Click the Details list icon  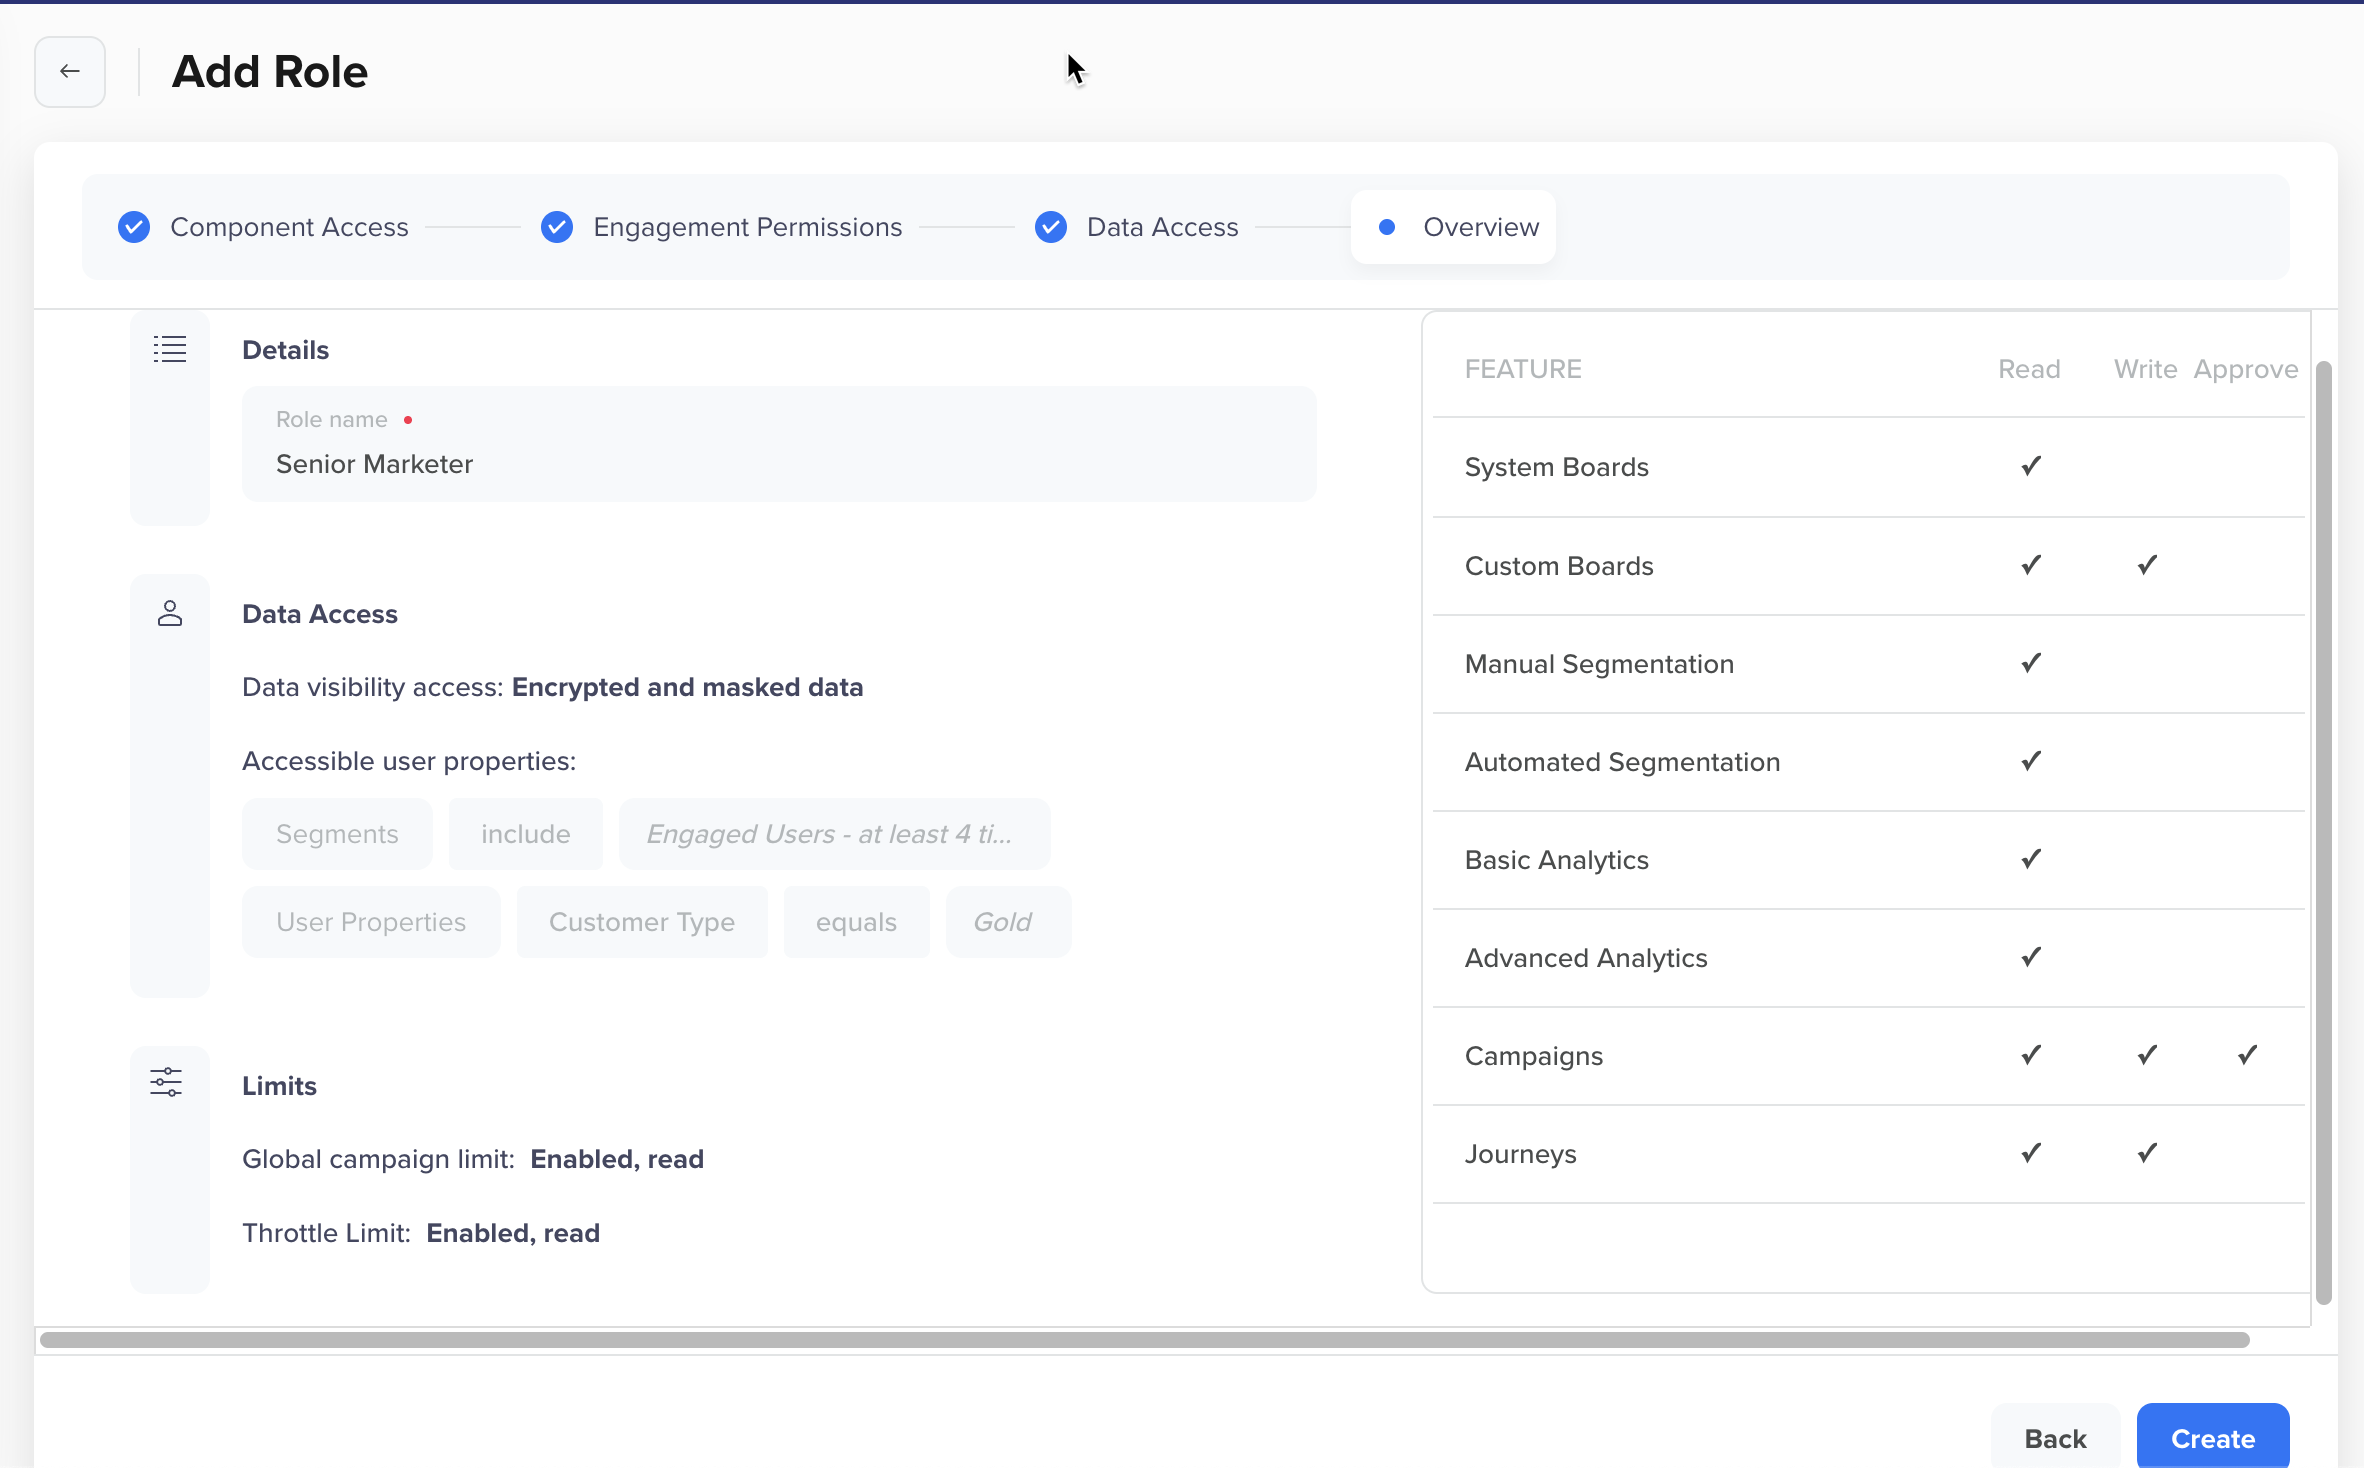pyautogui.click(x=170, y=349)
